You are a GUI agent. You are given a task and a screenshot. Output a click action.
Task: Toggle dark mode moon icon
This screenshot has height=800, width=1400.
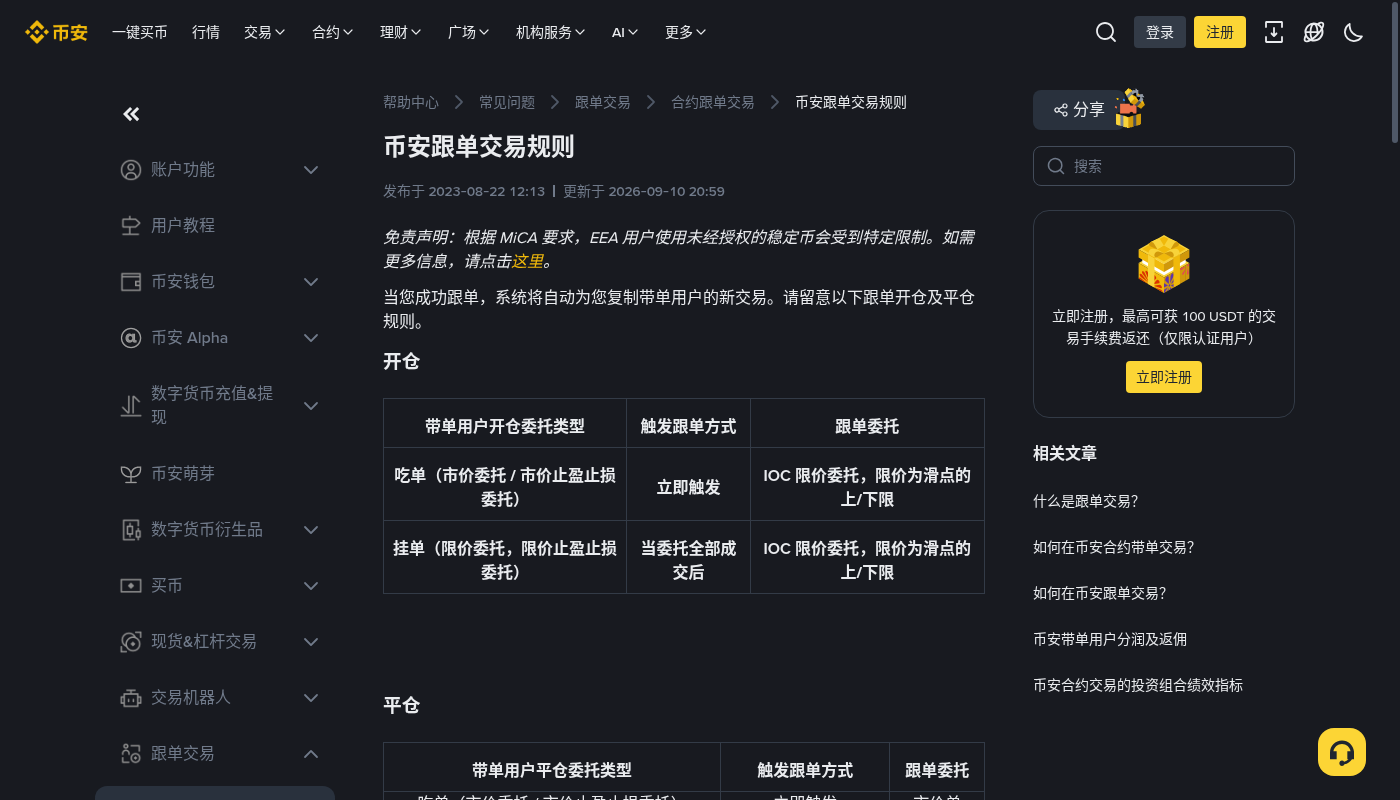tap(1354, 32)
